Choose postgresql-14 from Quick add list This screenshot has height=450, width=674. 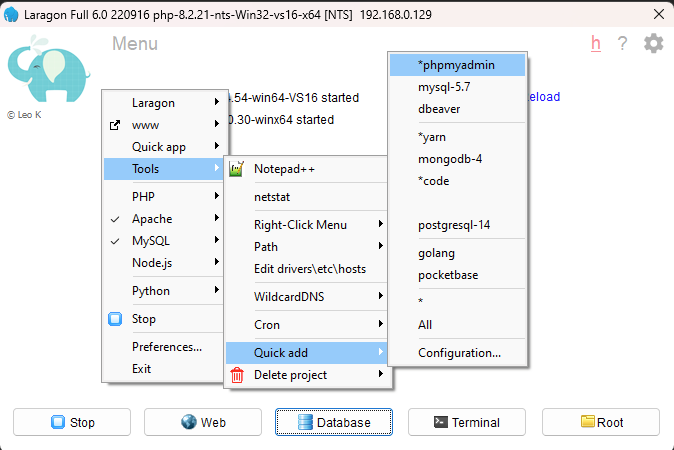pos(454,225)
